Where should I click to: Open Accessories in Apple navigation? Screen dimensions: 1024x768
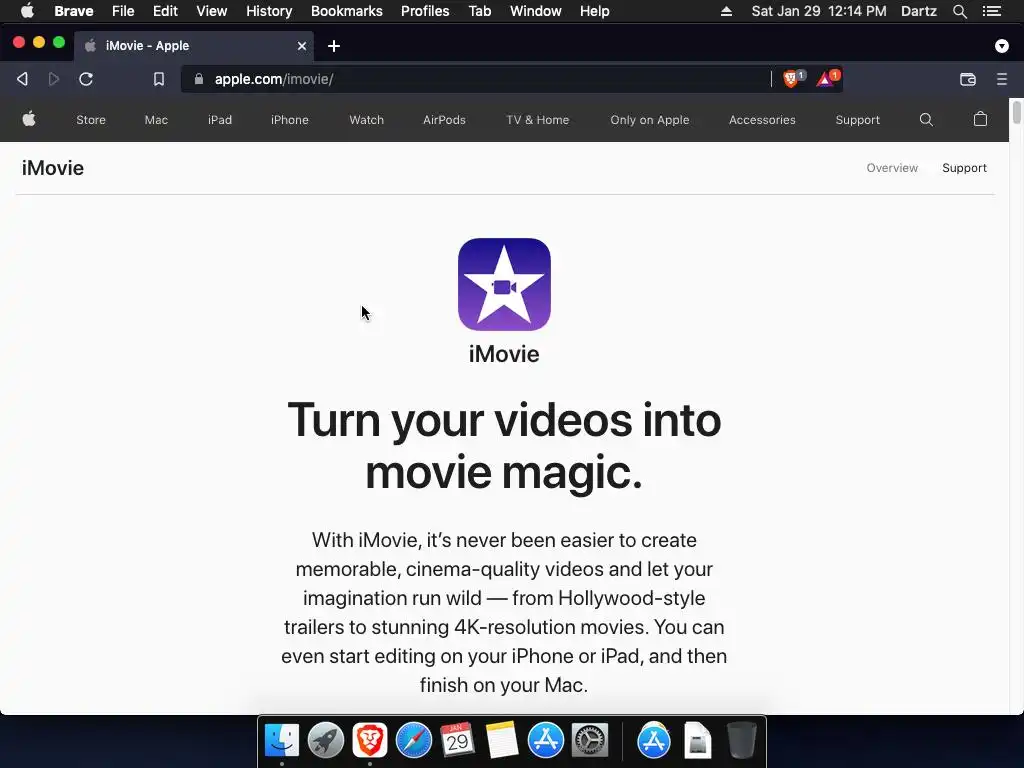coord(762,120)
